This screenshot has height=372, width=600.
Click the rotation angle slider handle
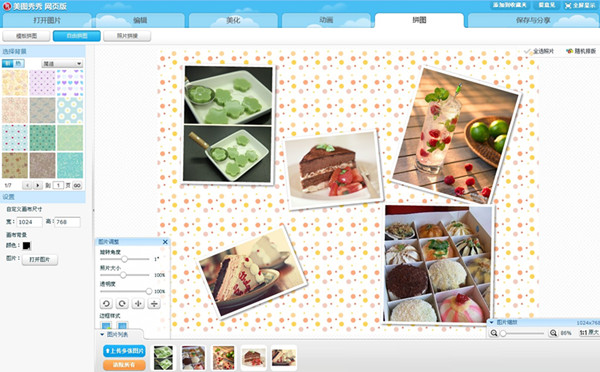pyautogui.click(x=124, y=259)
